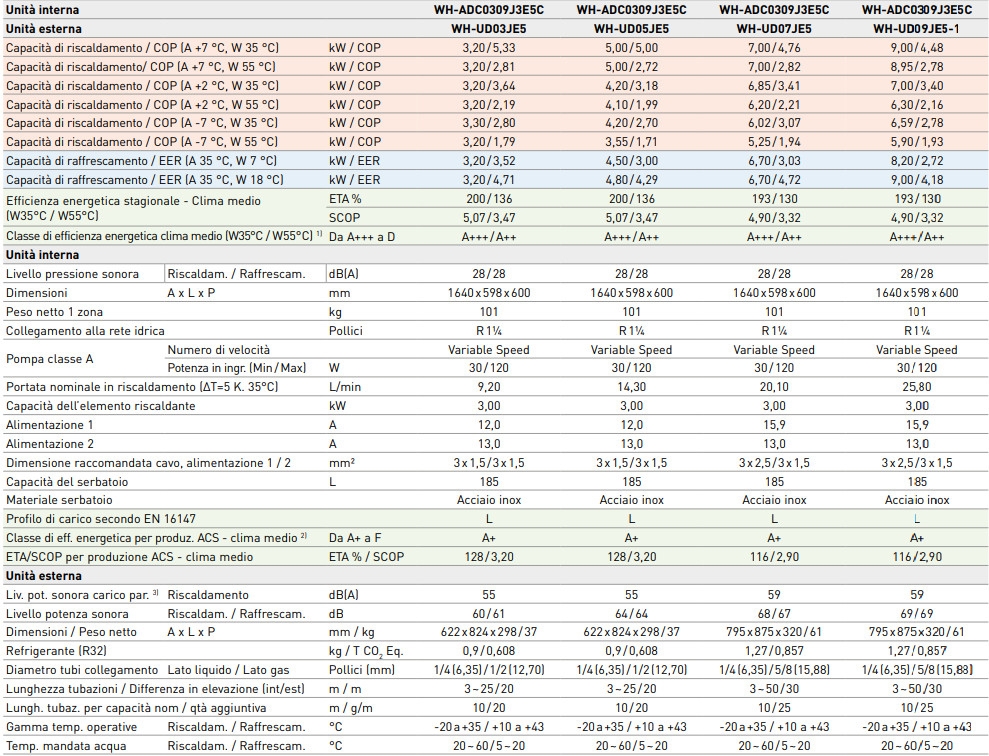Screen dimensions: 989x756
Task: Select the "Pompa classe A" label
Action: tap(49, 359)
